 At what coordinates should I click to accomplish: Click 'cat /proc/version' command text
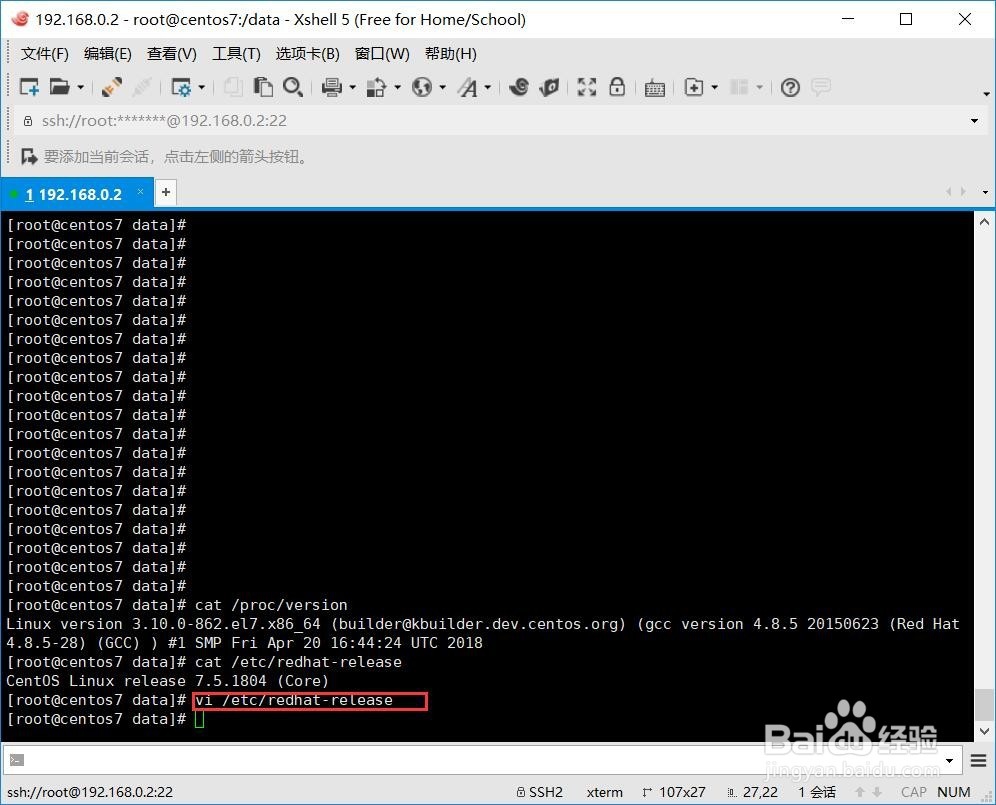pyautogui.click(x=271, y=605)
